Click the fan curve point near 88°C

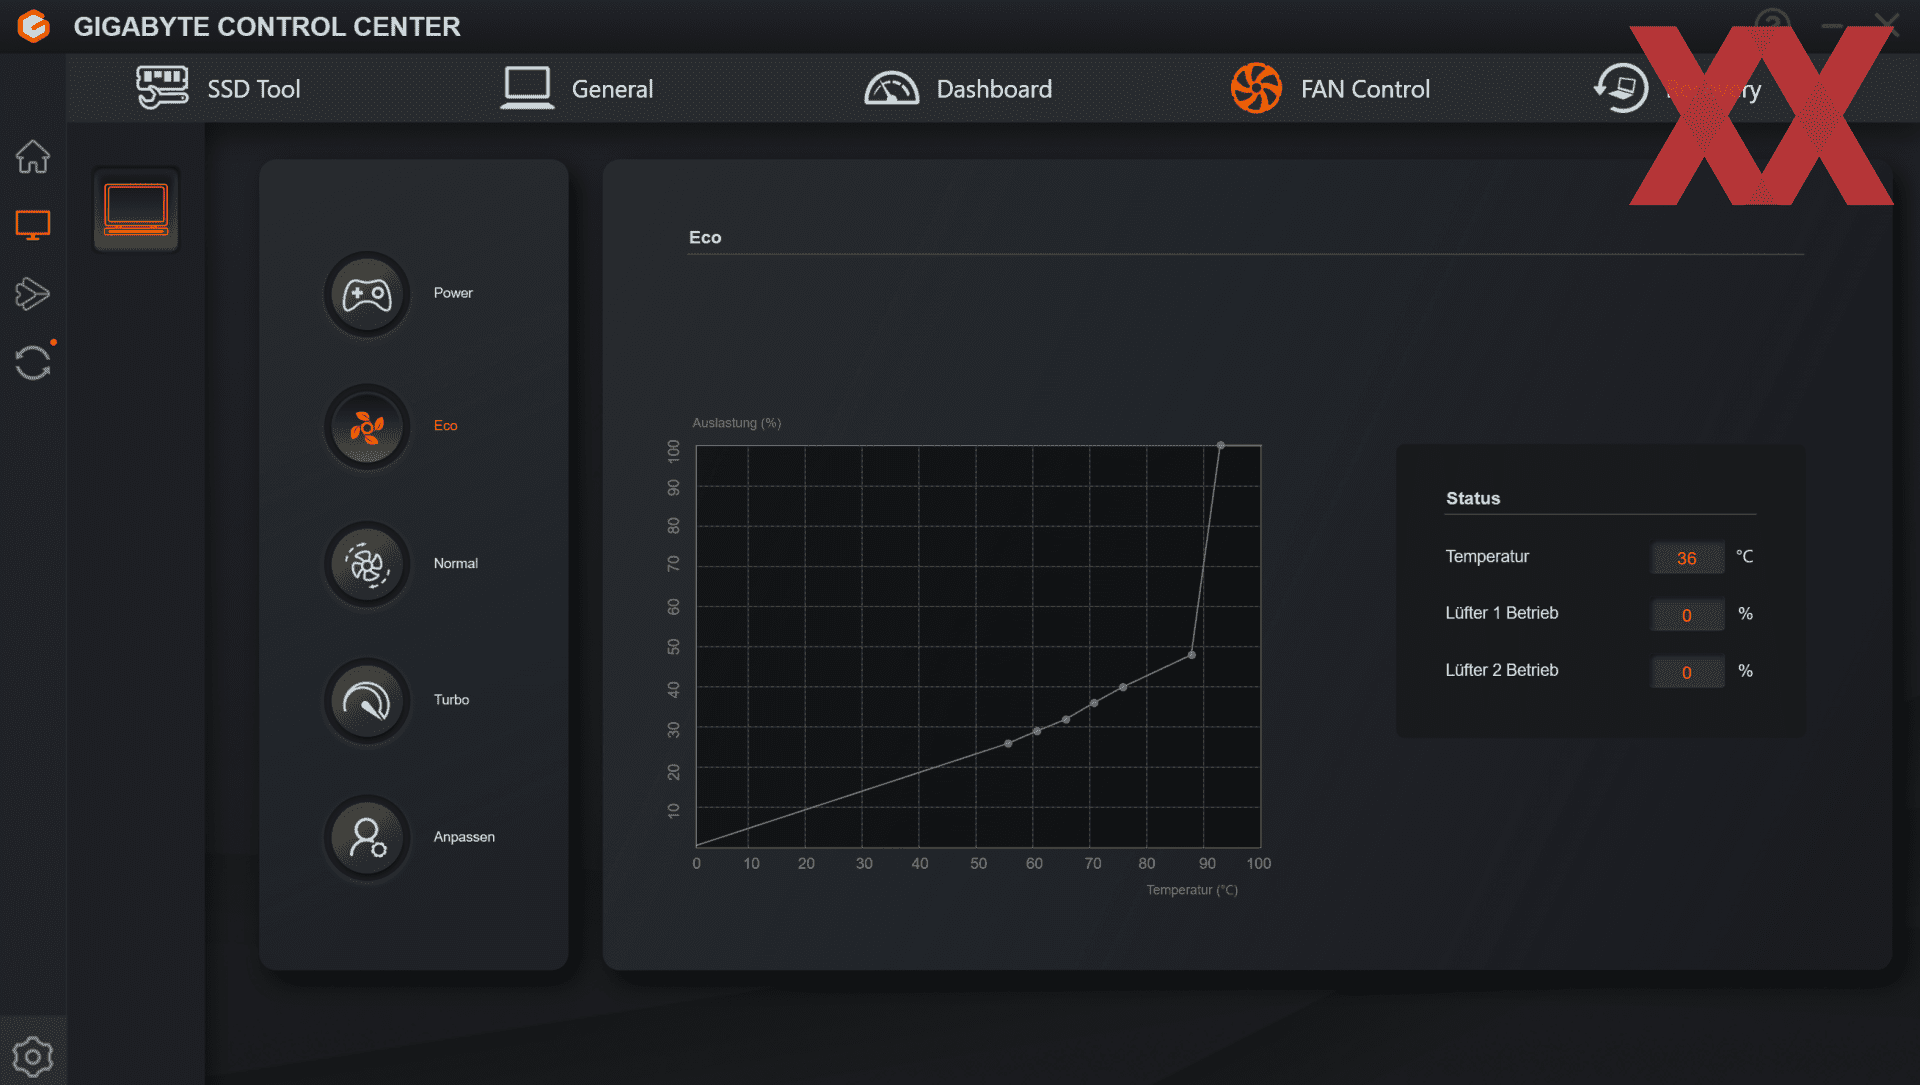(x=1191, y=655)
